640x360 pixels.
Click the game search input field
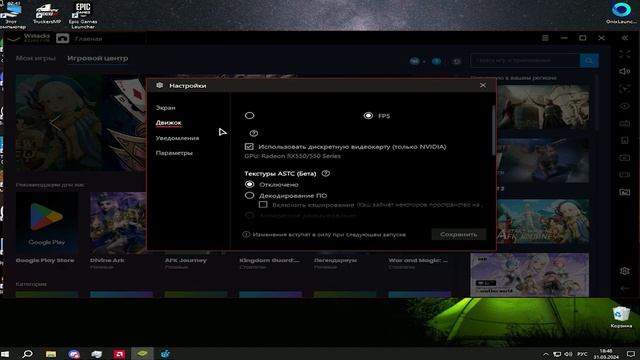(525, 60)
